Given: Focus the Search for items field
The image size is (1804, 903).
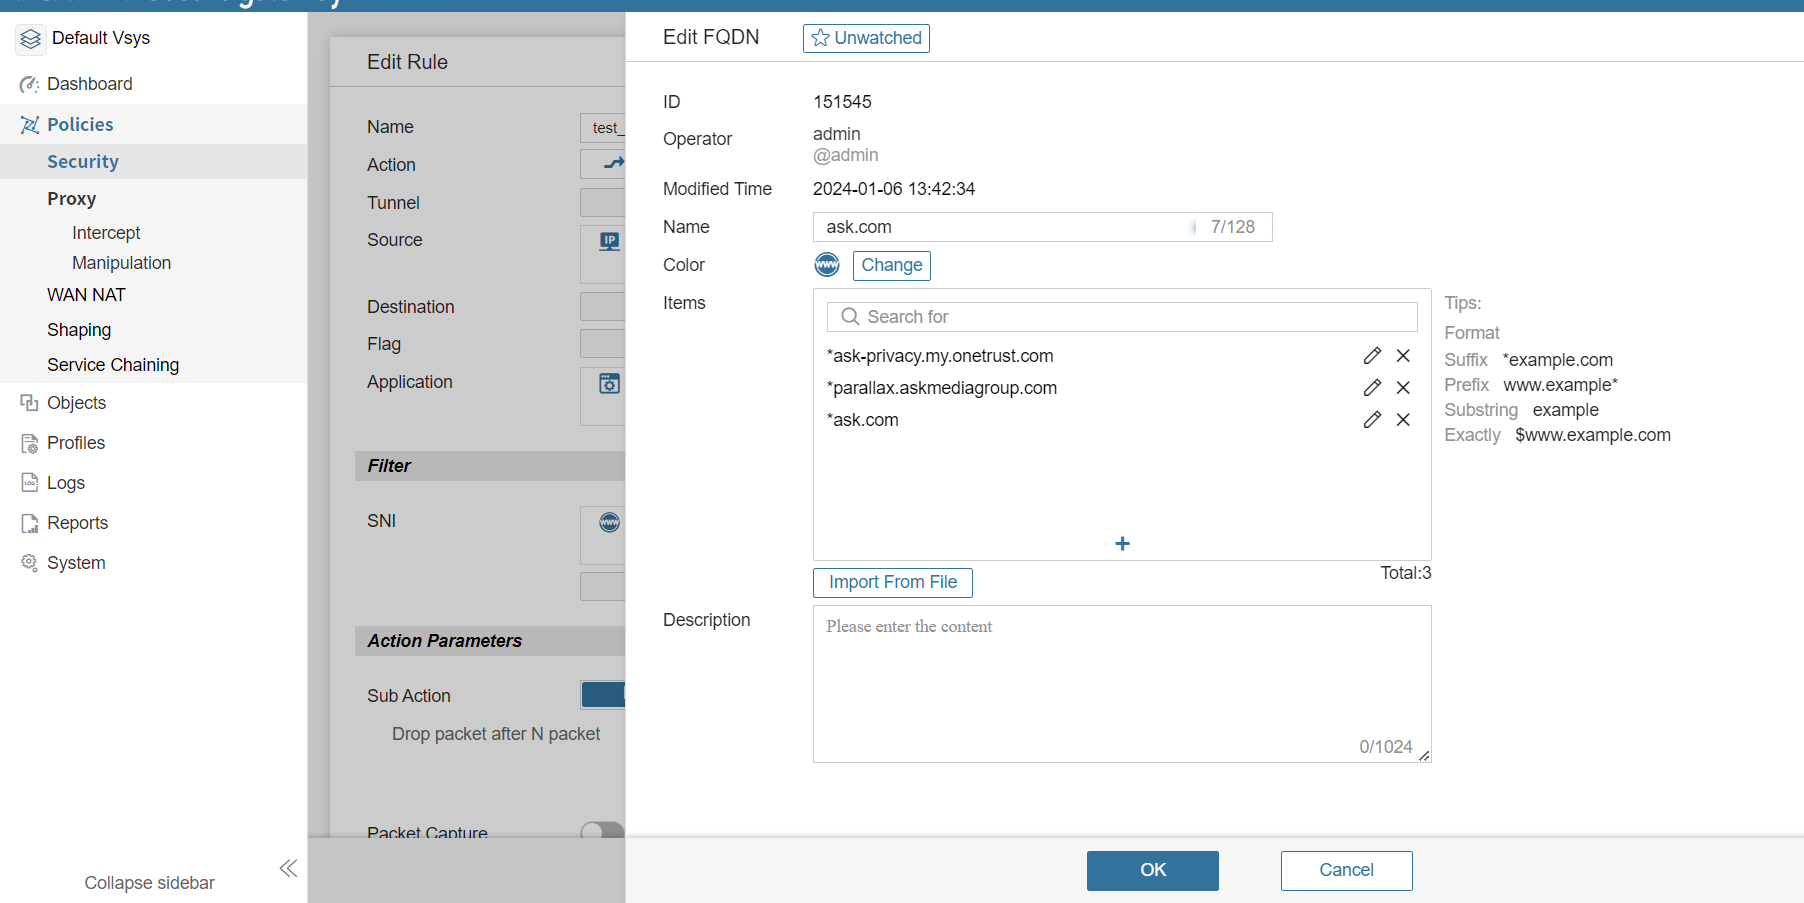Looking at the screenshot, I should click(1130, 317).
